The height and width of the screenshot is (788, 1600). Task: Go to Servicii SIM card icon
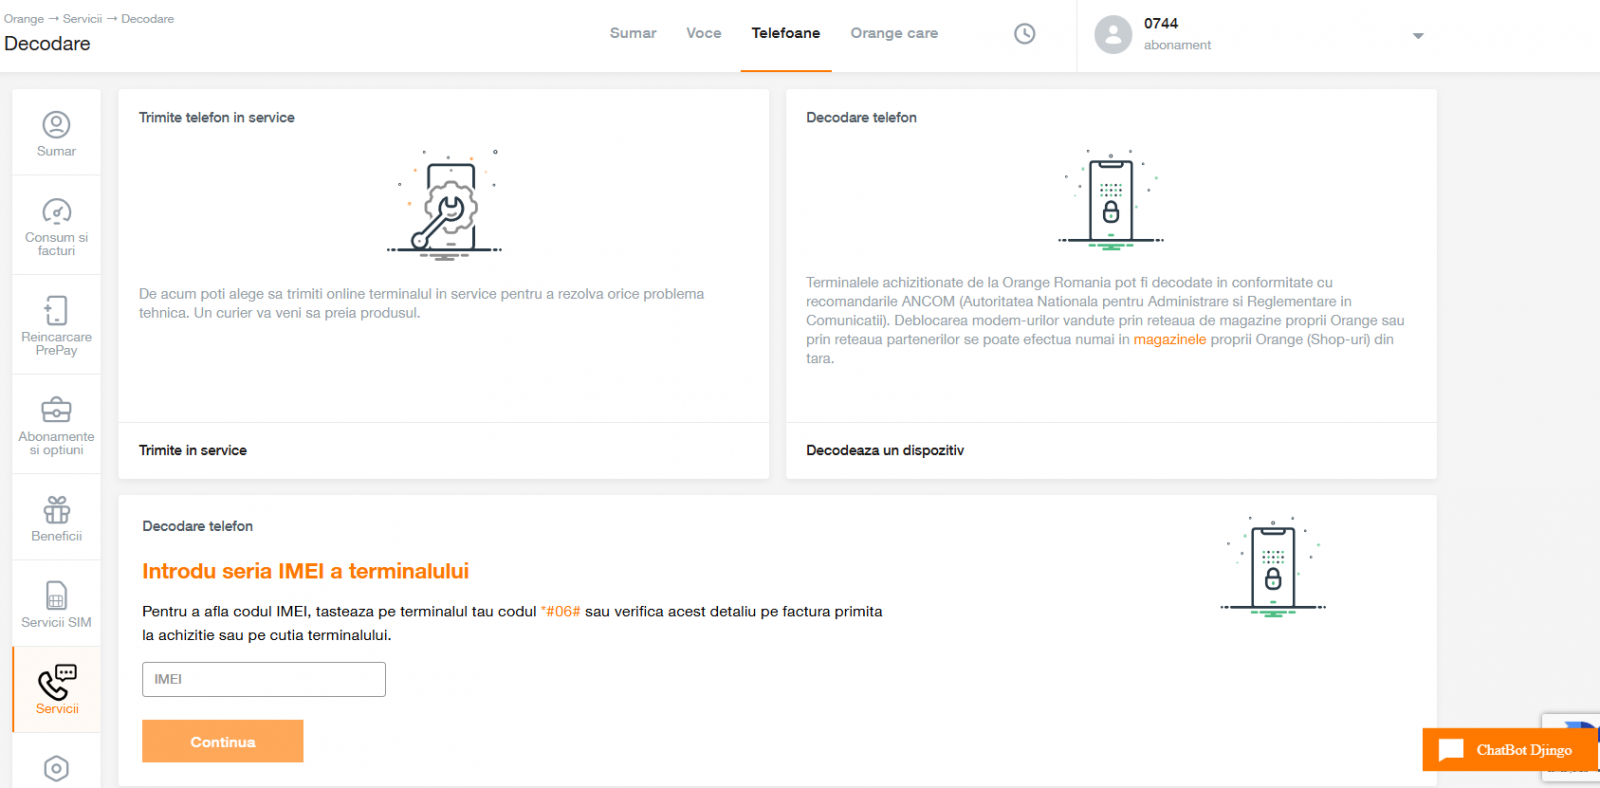coord(56,596)
